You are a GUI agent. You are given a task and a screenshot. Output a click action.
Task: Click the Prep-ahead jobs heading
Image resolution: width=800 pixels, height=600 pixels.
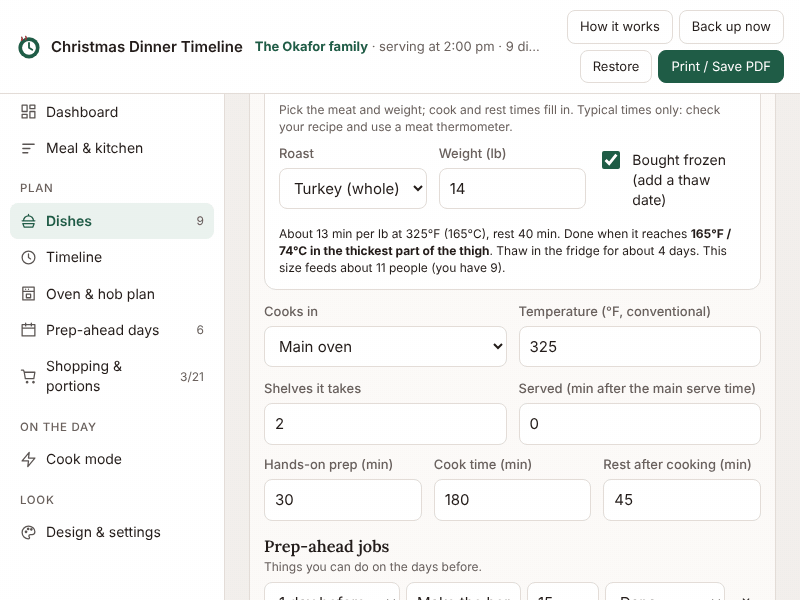(327, 546)
